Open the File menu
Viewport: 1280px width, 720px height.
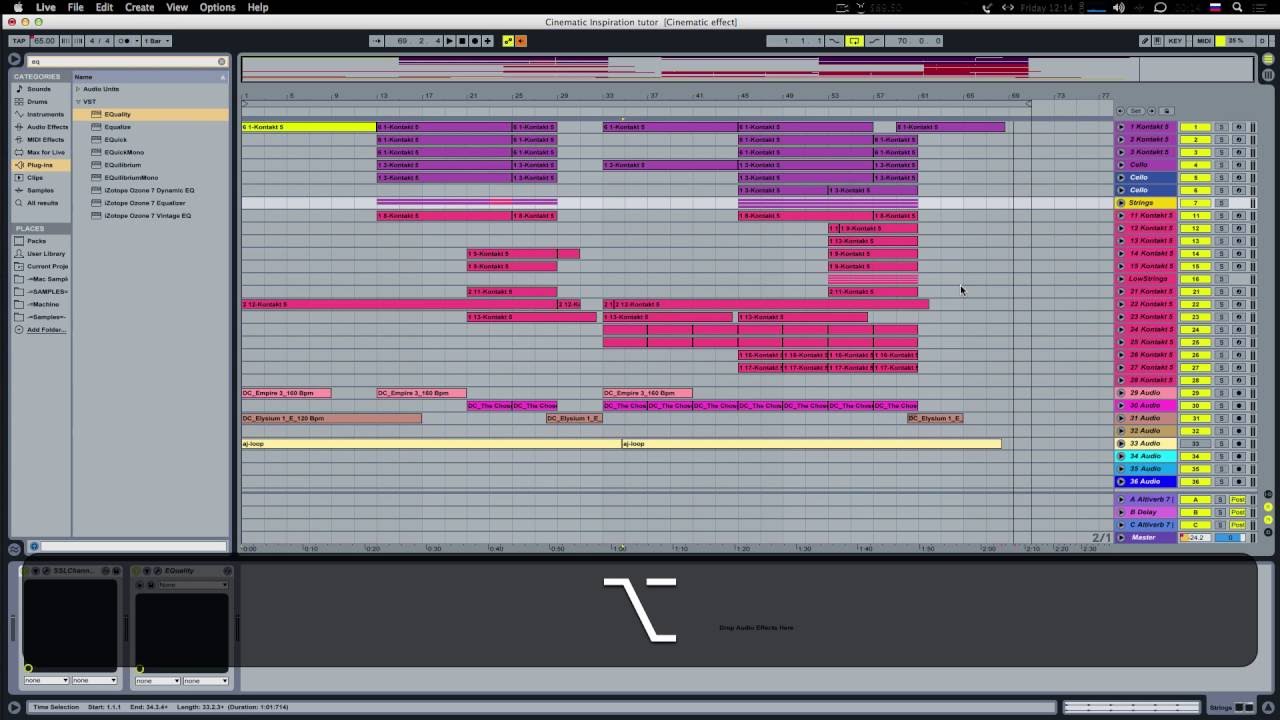(75, 7)
